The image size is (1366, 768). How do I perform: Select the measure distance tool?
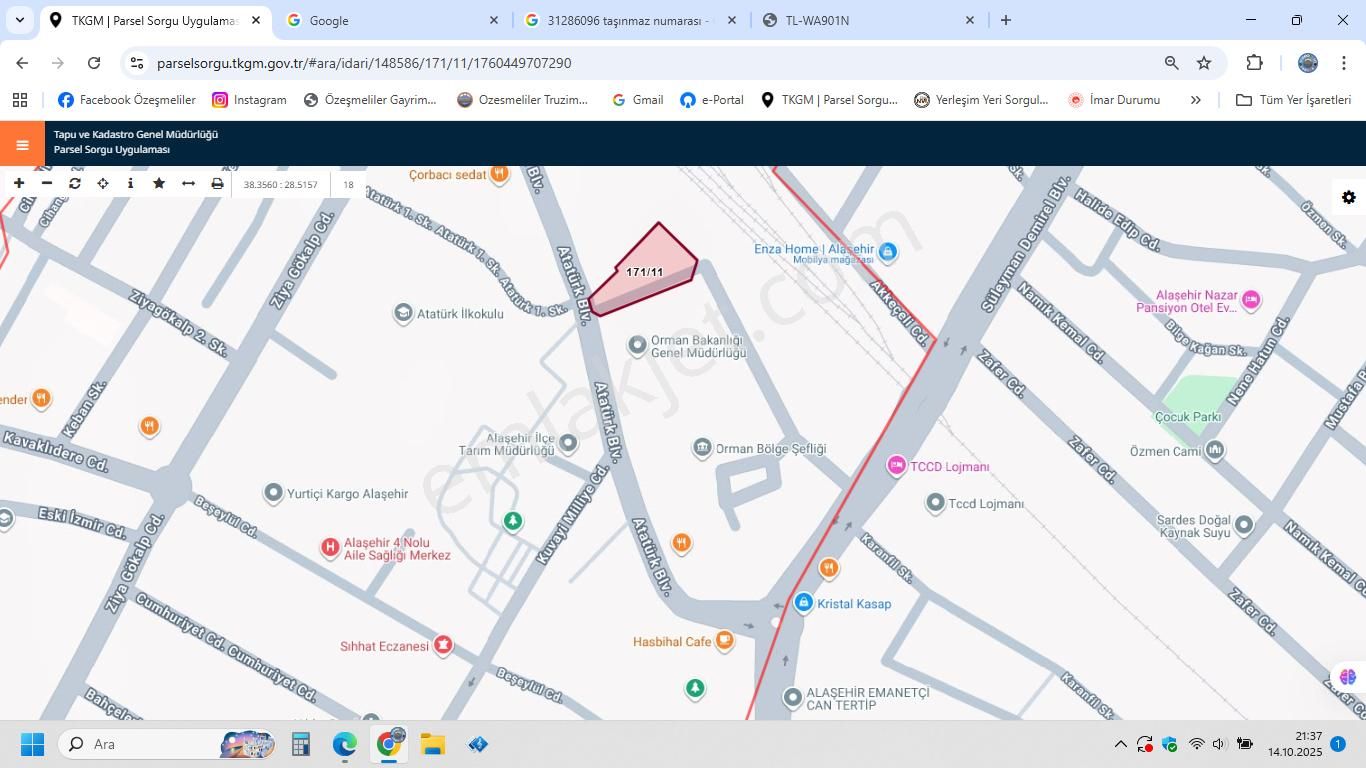point(188,184)
